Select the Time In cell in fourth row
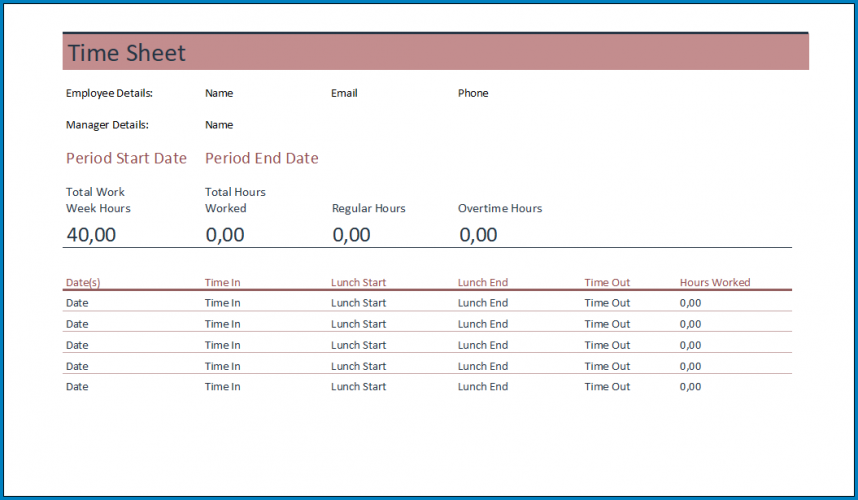This screenshot has width=858, height=500. tap(223, 366)
